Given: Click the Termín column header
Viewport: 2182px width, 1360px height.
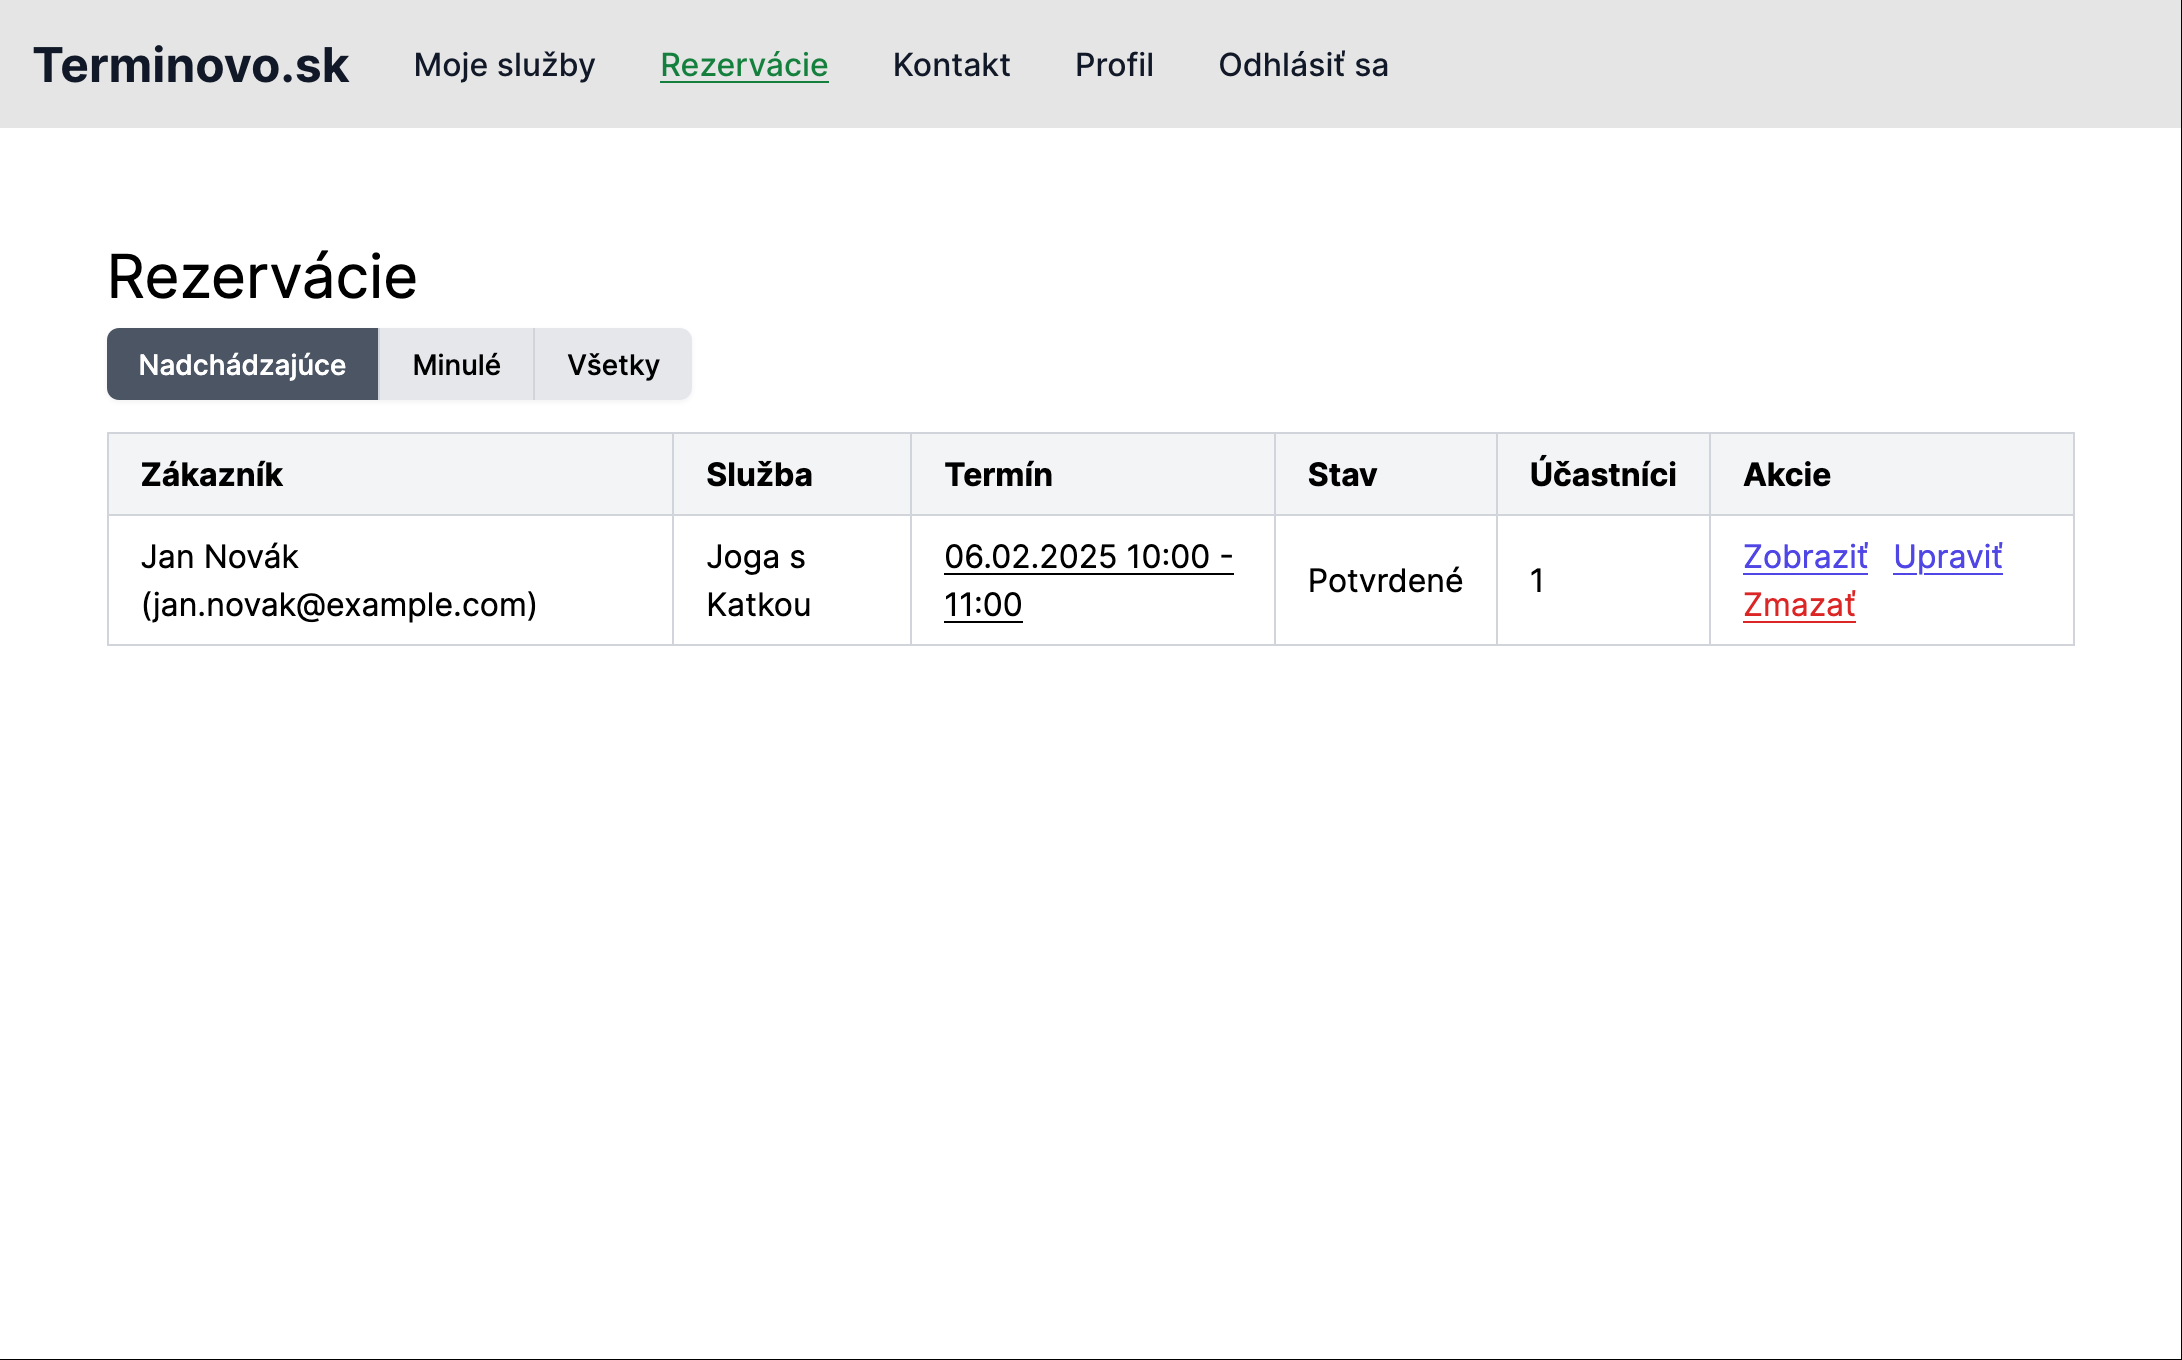Looking at the screenshot, I should [x=998, y=475].
